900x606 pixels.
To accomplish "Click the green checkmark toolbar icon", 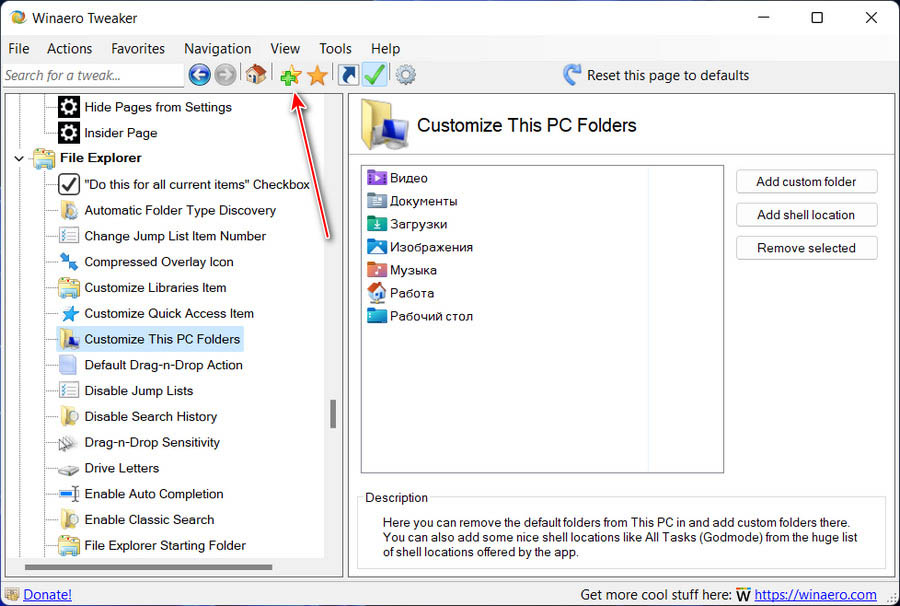I will [x=375, y=75].
